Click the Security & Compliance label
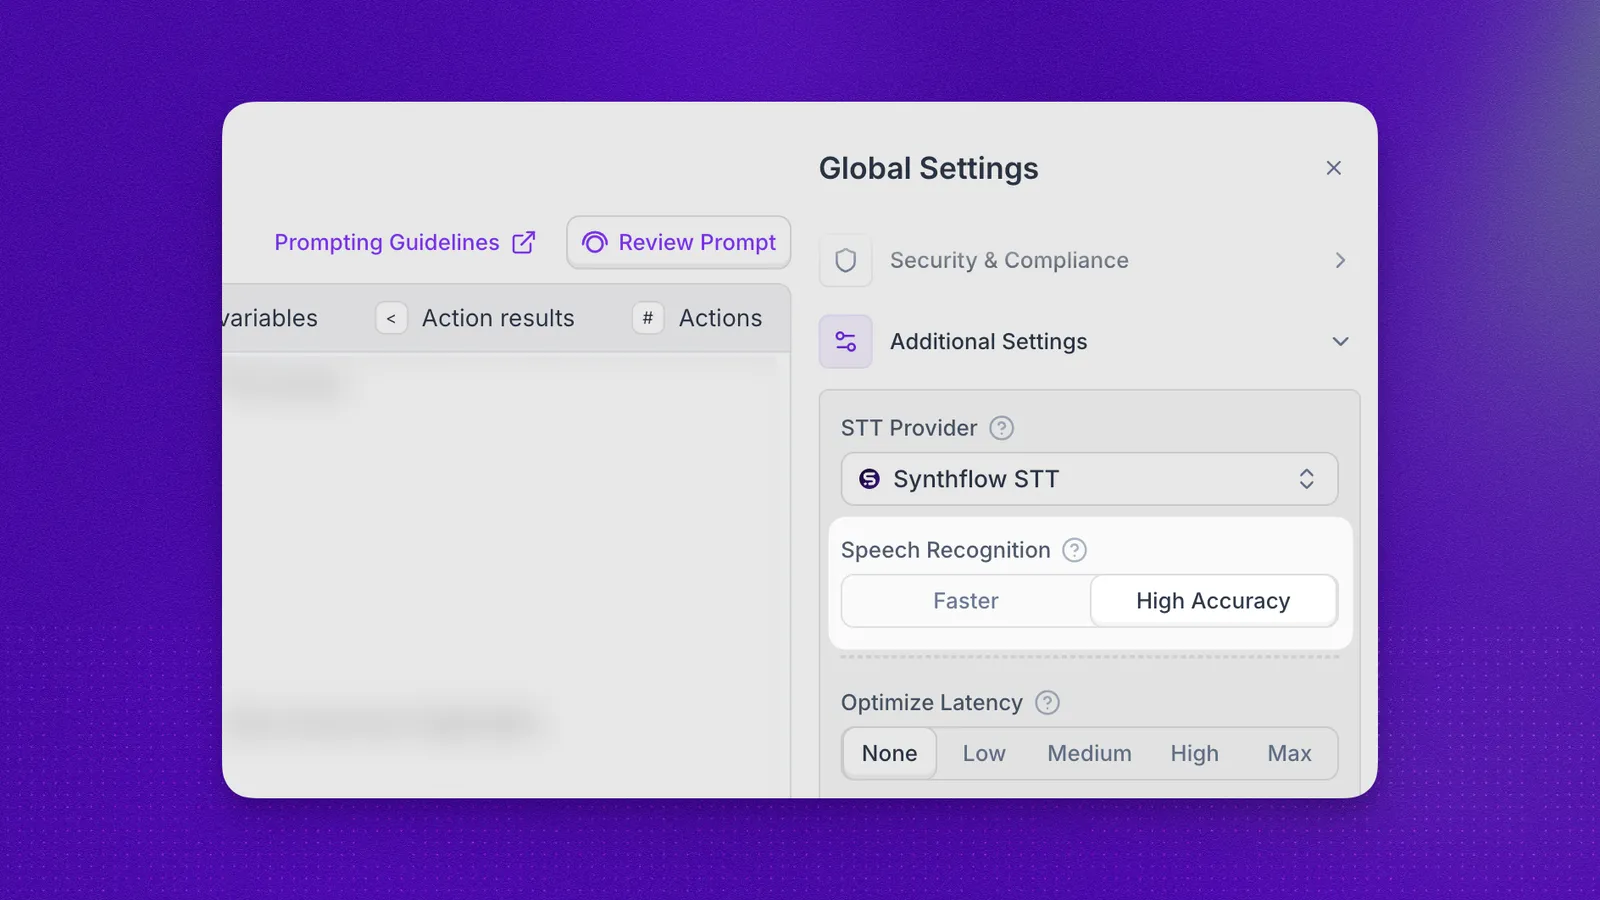Image resolution: width=1600 pixels, height=900 pixels. [x=1009, y=260]
